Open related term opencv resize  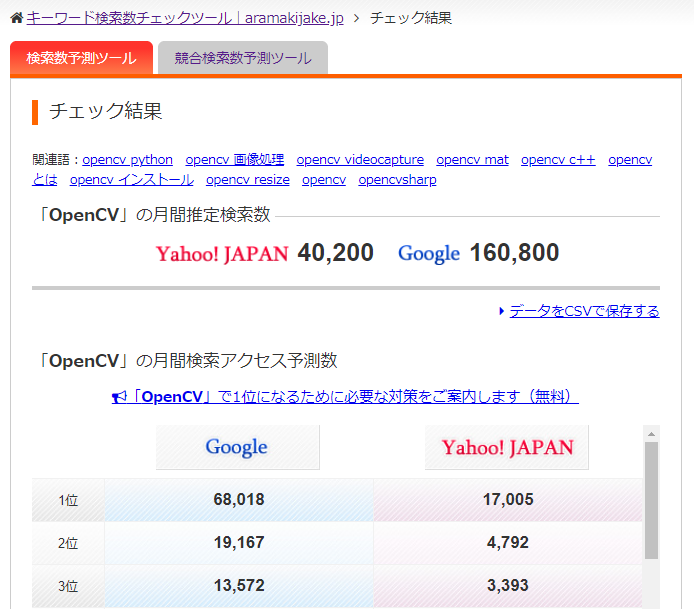pyautogui.click(x=248, y=180)
